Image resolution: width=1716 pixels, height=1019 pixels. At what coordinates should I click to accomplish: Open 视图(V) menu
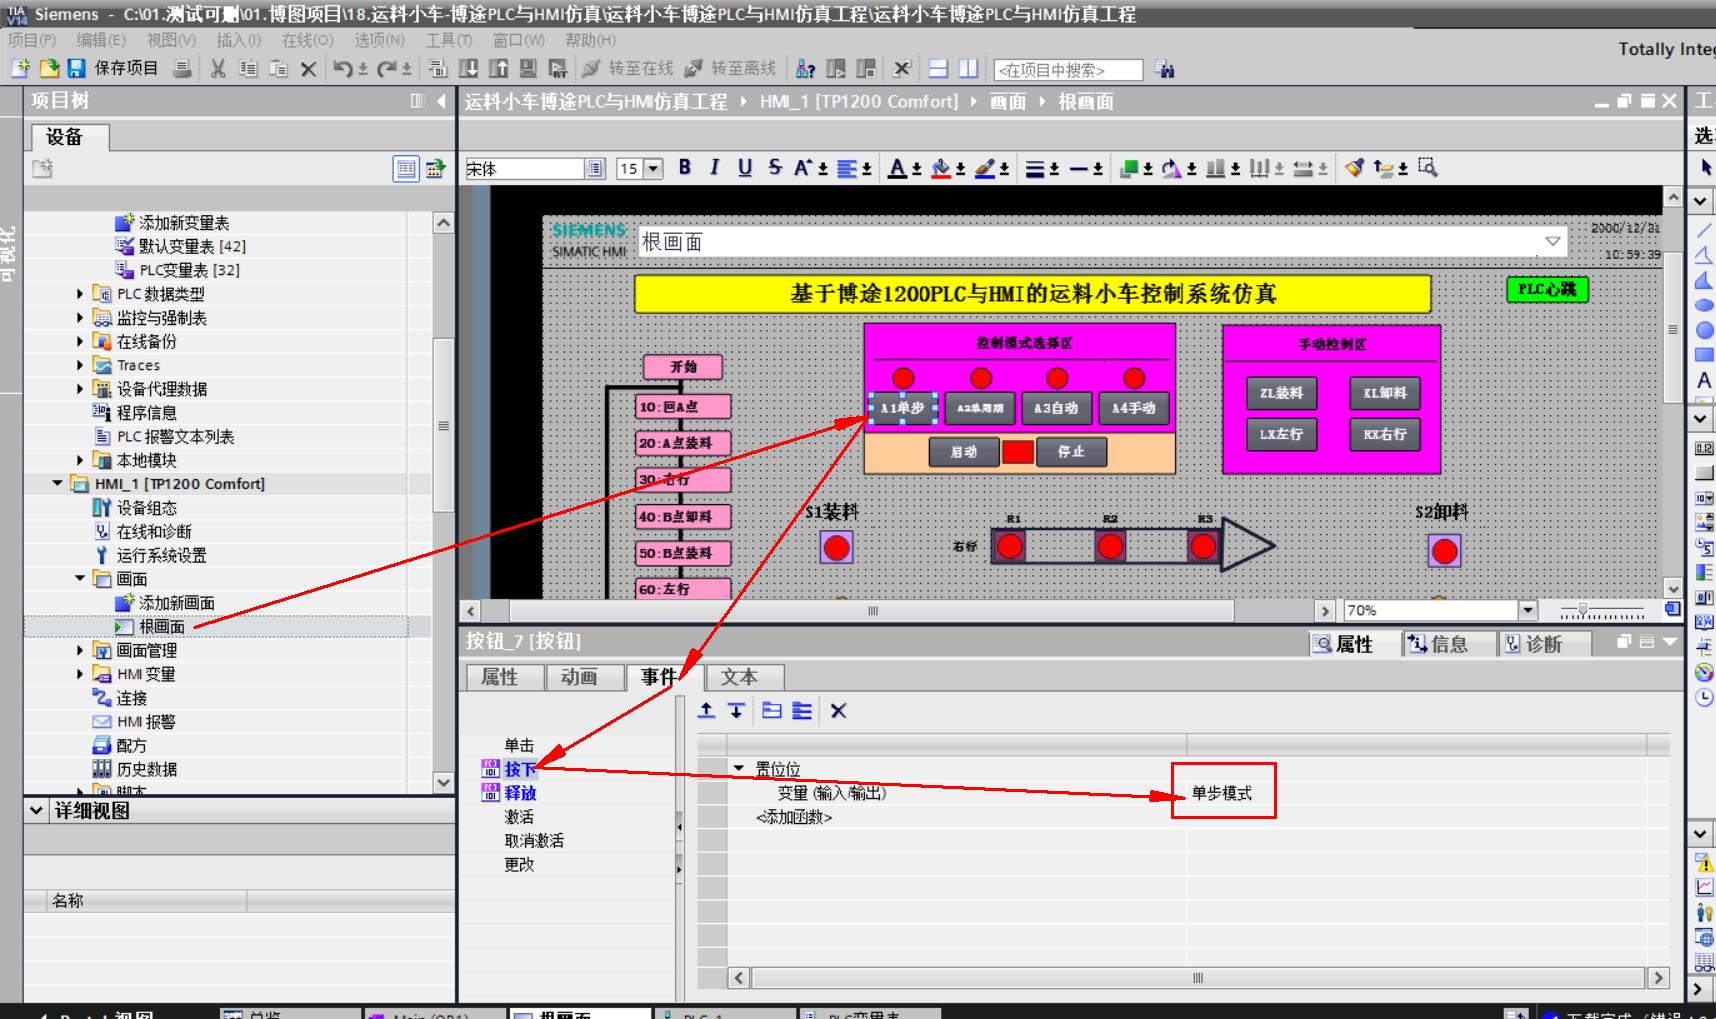(x=171, y=40)
